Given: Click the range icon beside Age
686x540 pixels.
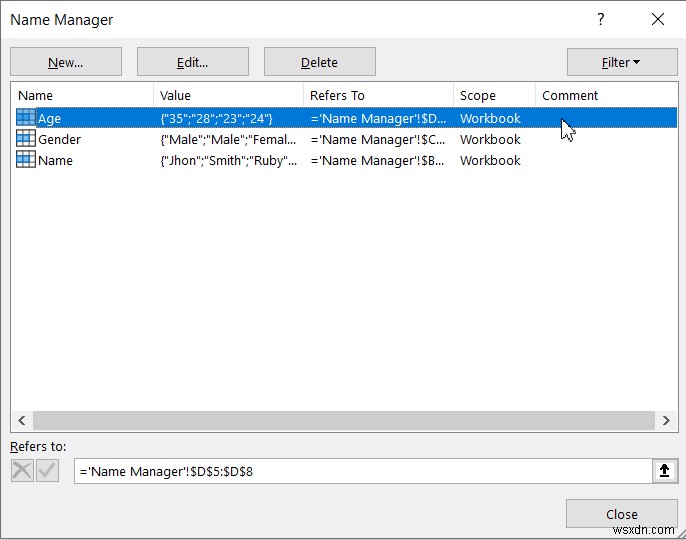Looking at the screenshot, I should click(x=26, y=118).
